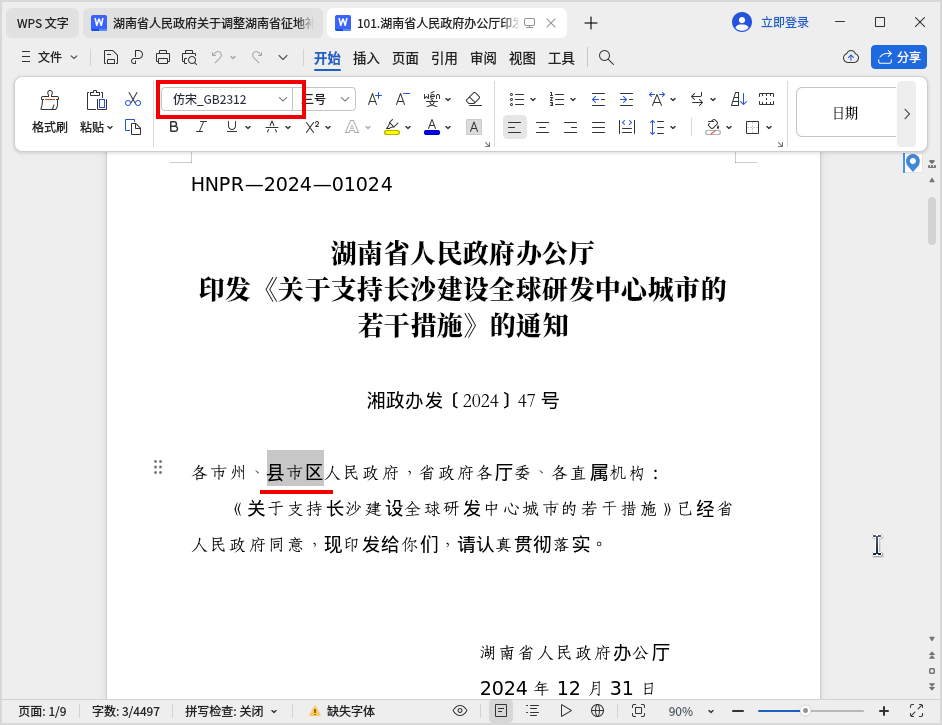Click the yellow highlight color swatch

coord(392,127)
